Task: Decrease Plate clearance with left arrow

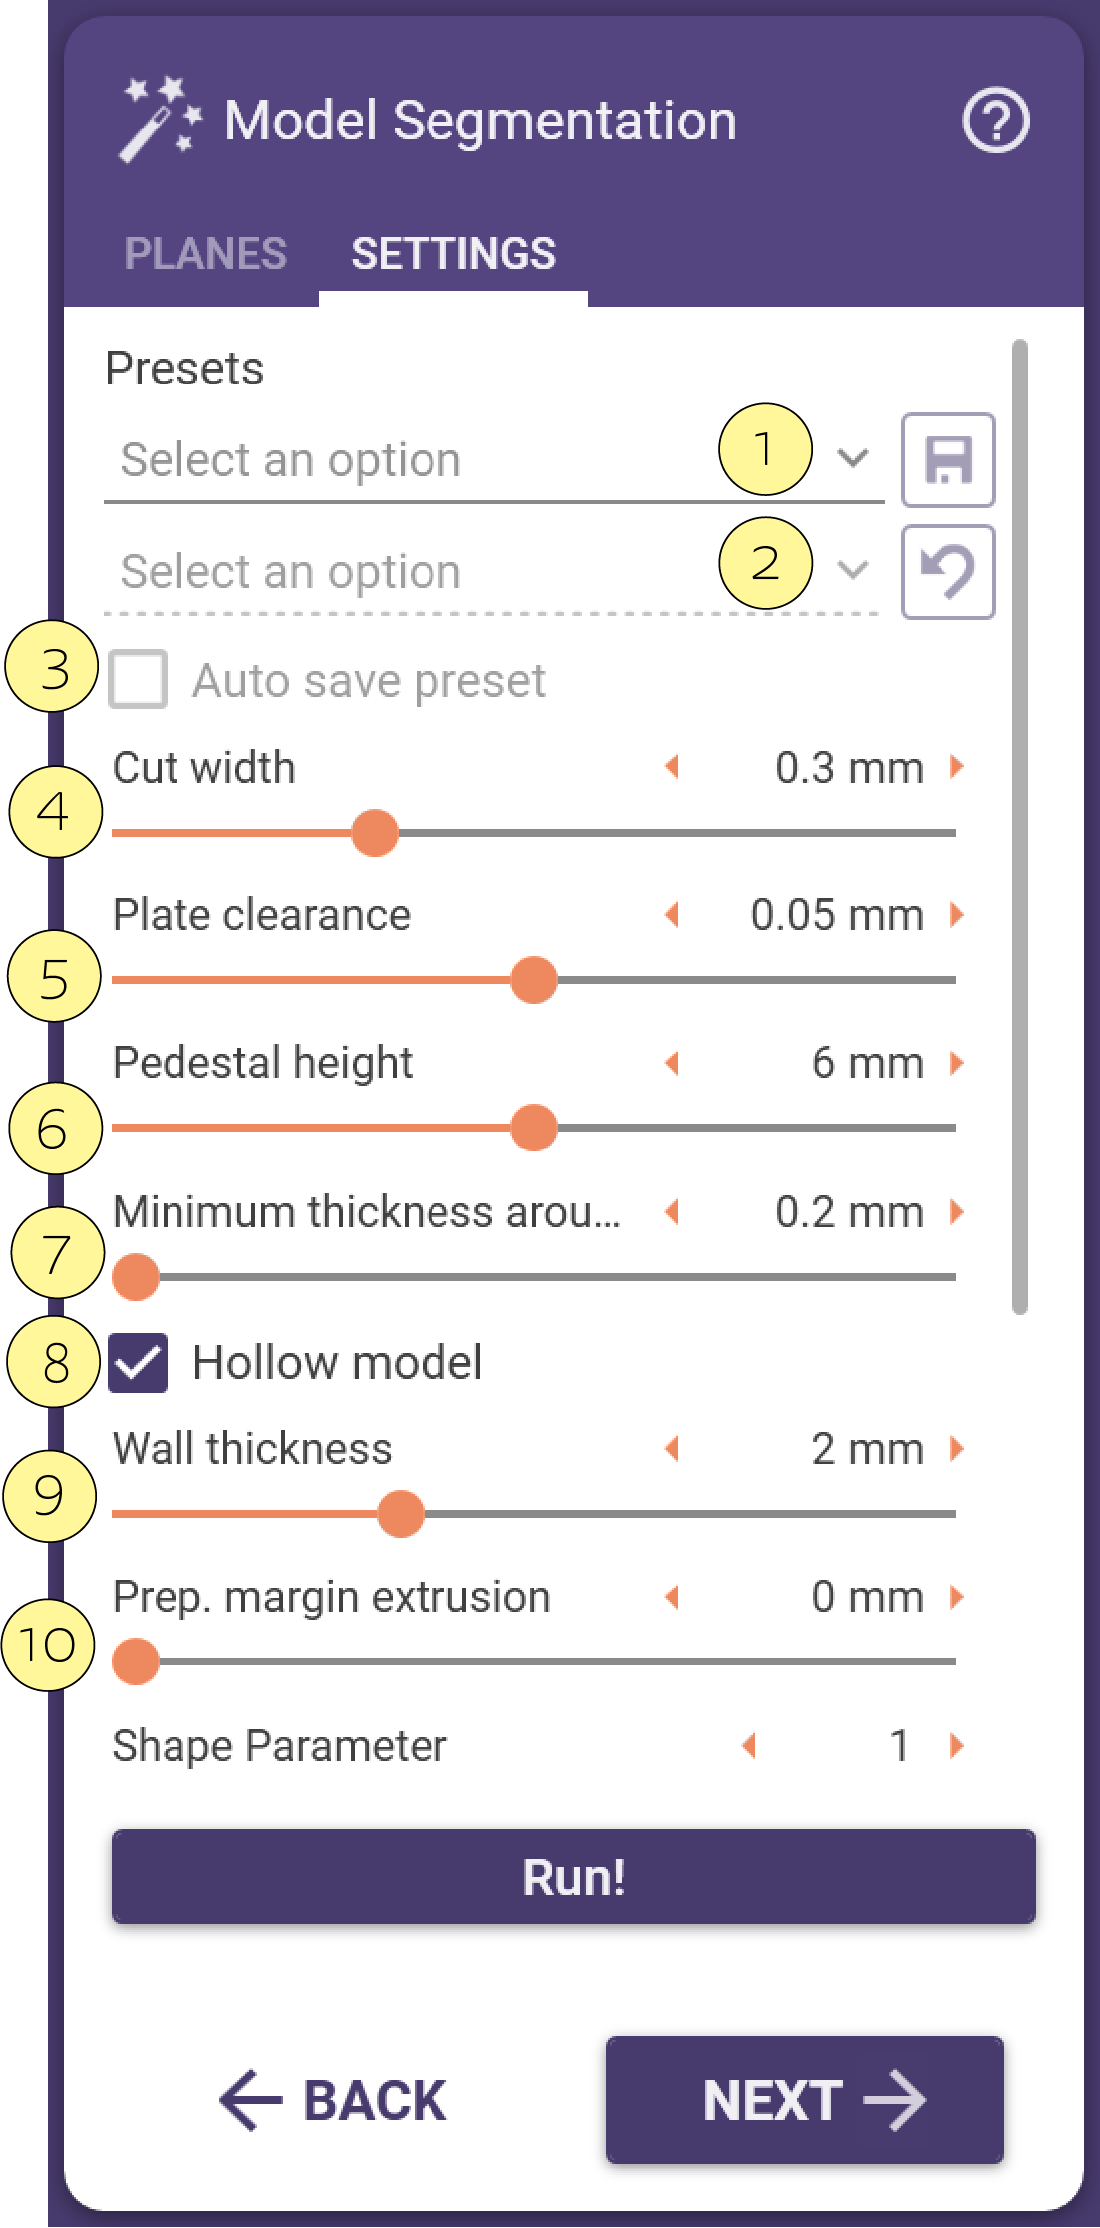Action: pos(673,914)
